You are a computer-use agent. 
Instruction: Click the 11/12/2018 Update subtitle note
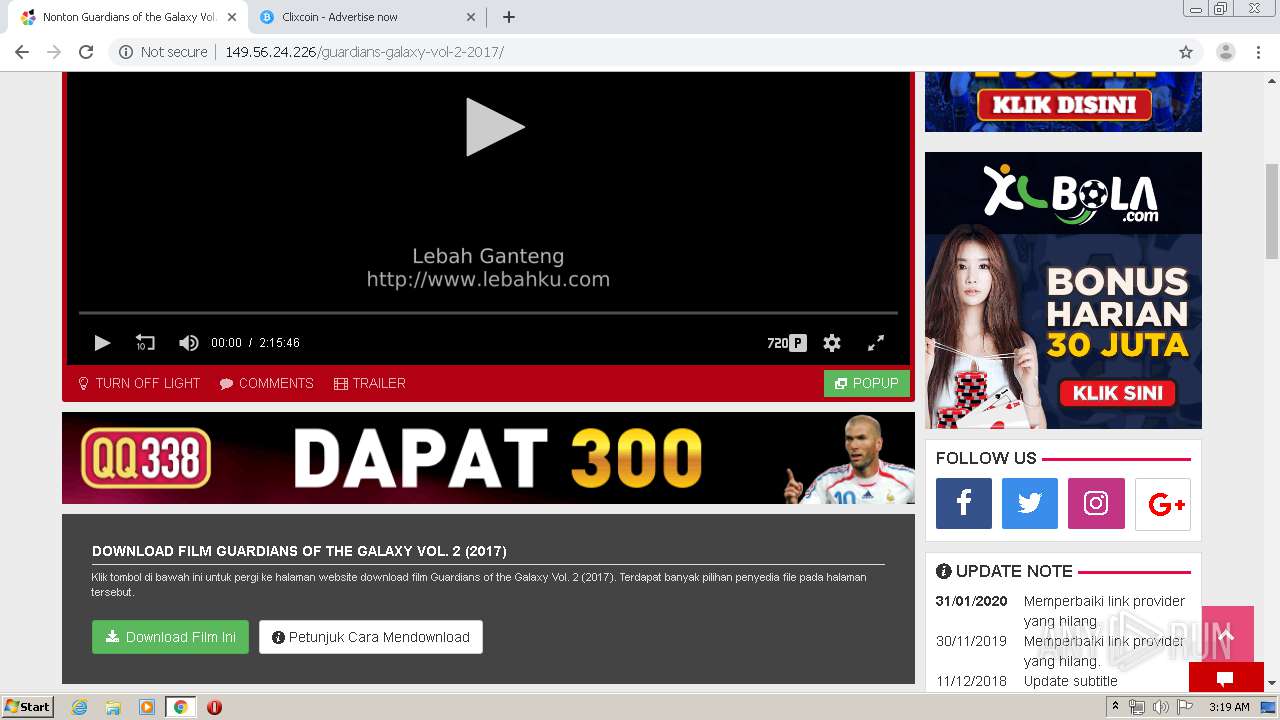[1027, 681]
